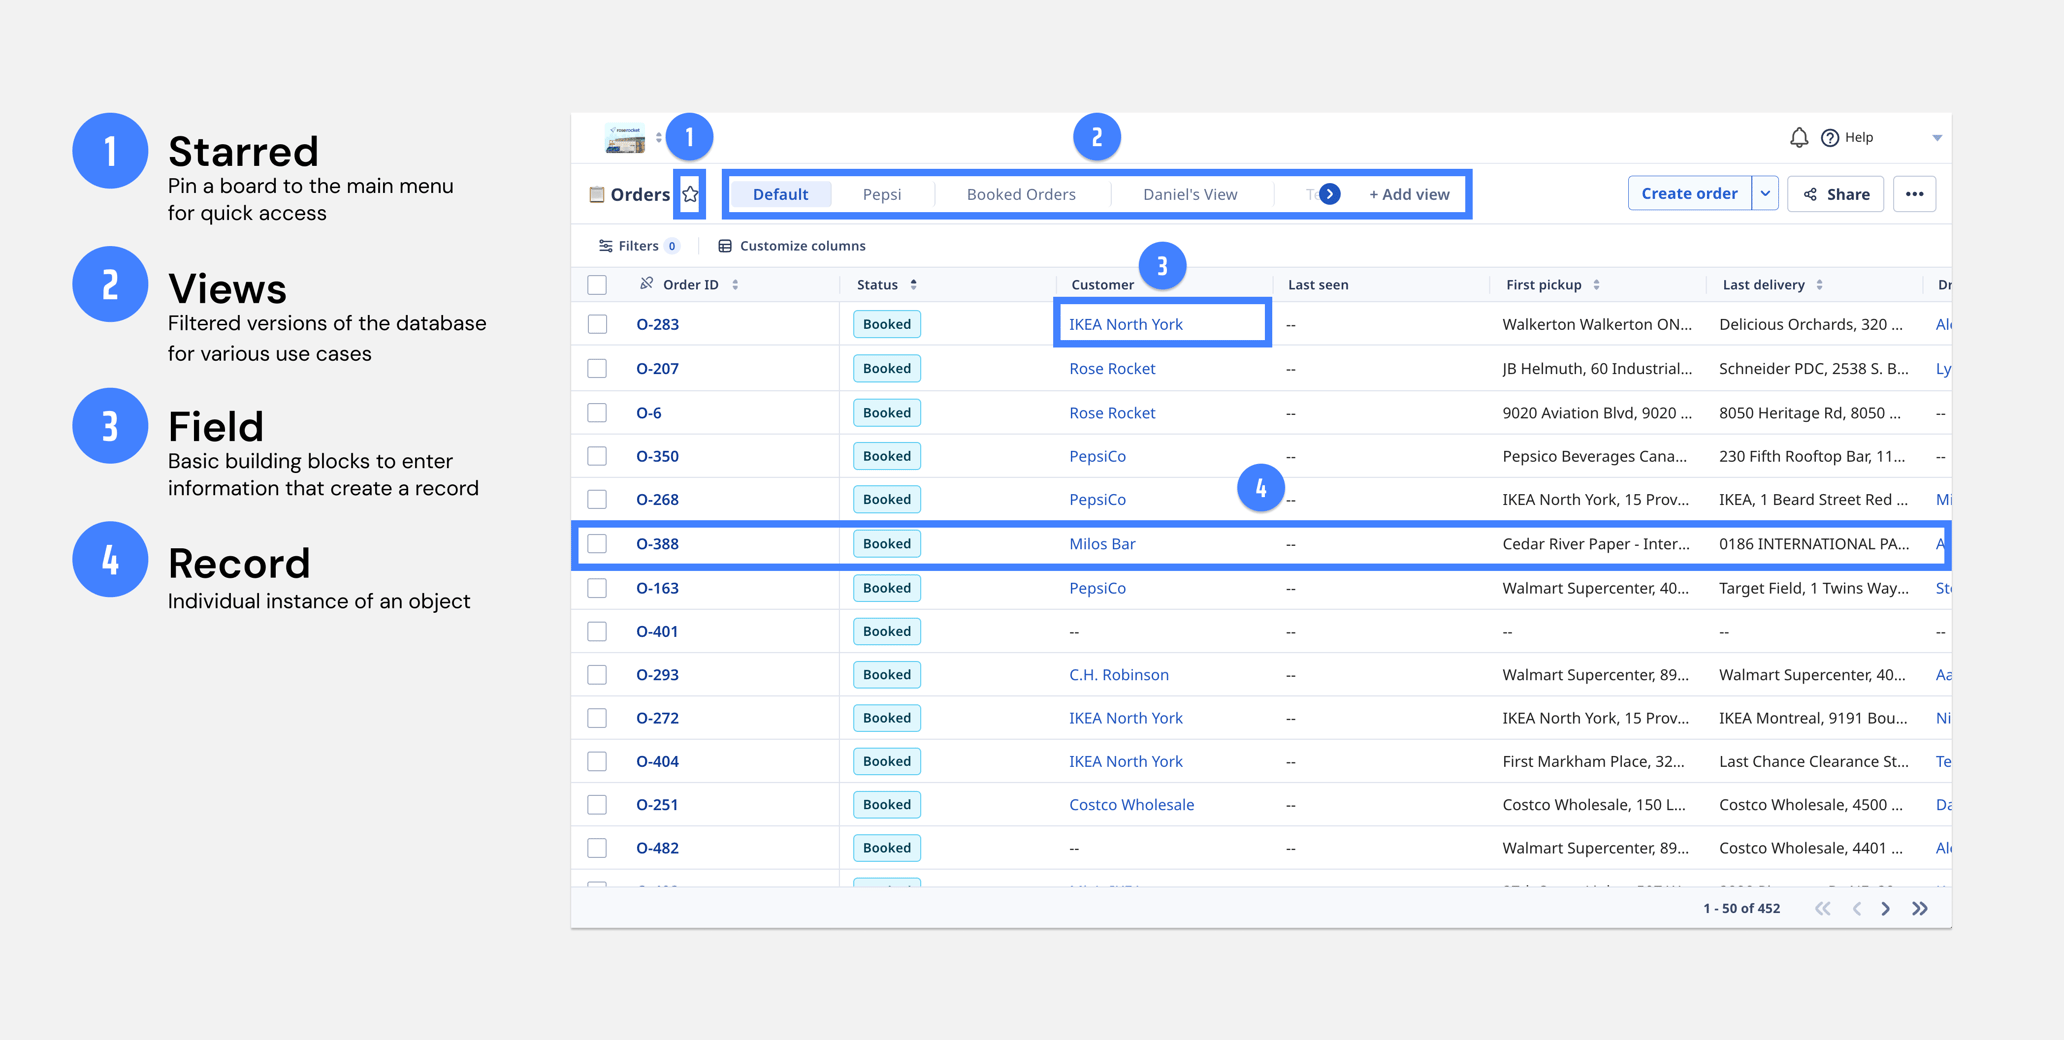Viewport: 2064px width, 1040px height.
Task: Check the box for order O-163
Action: pos(597,588)
